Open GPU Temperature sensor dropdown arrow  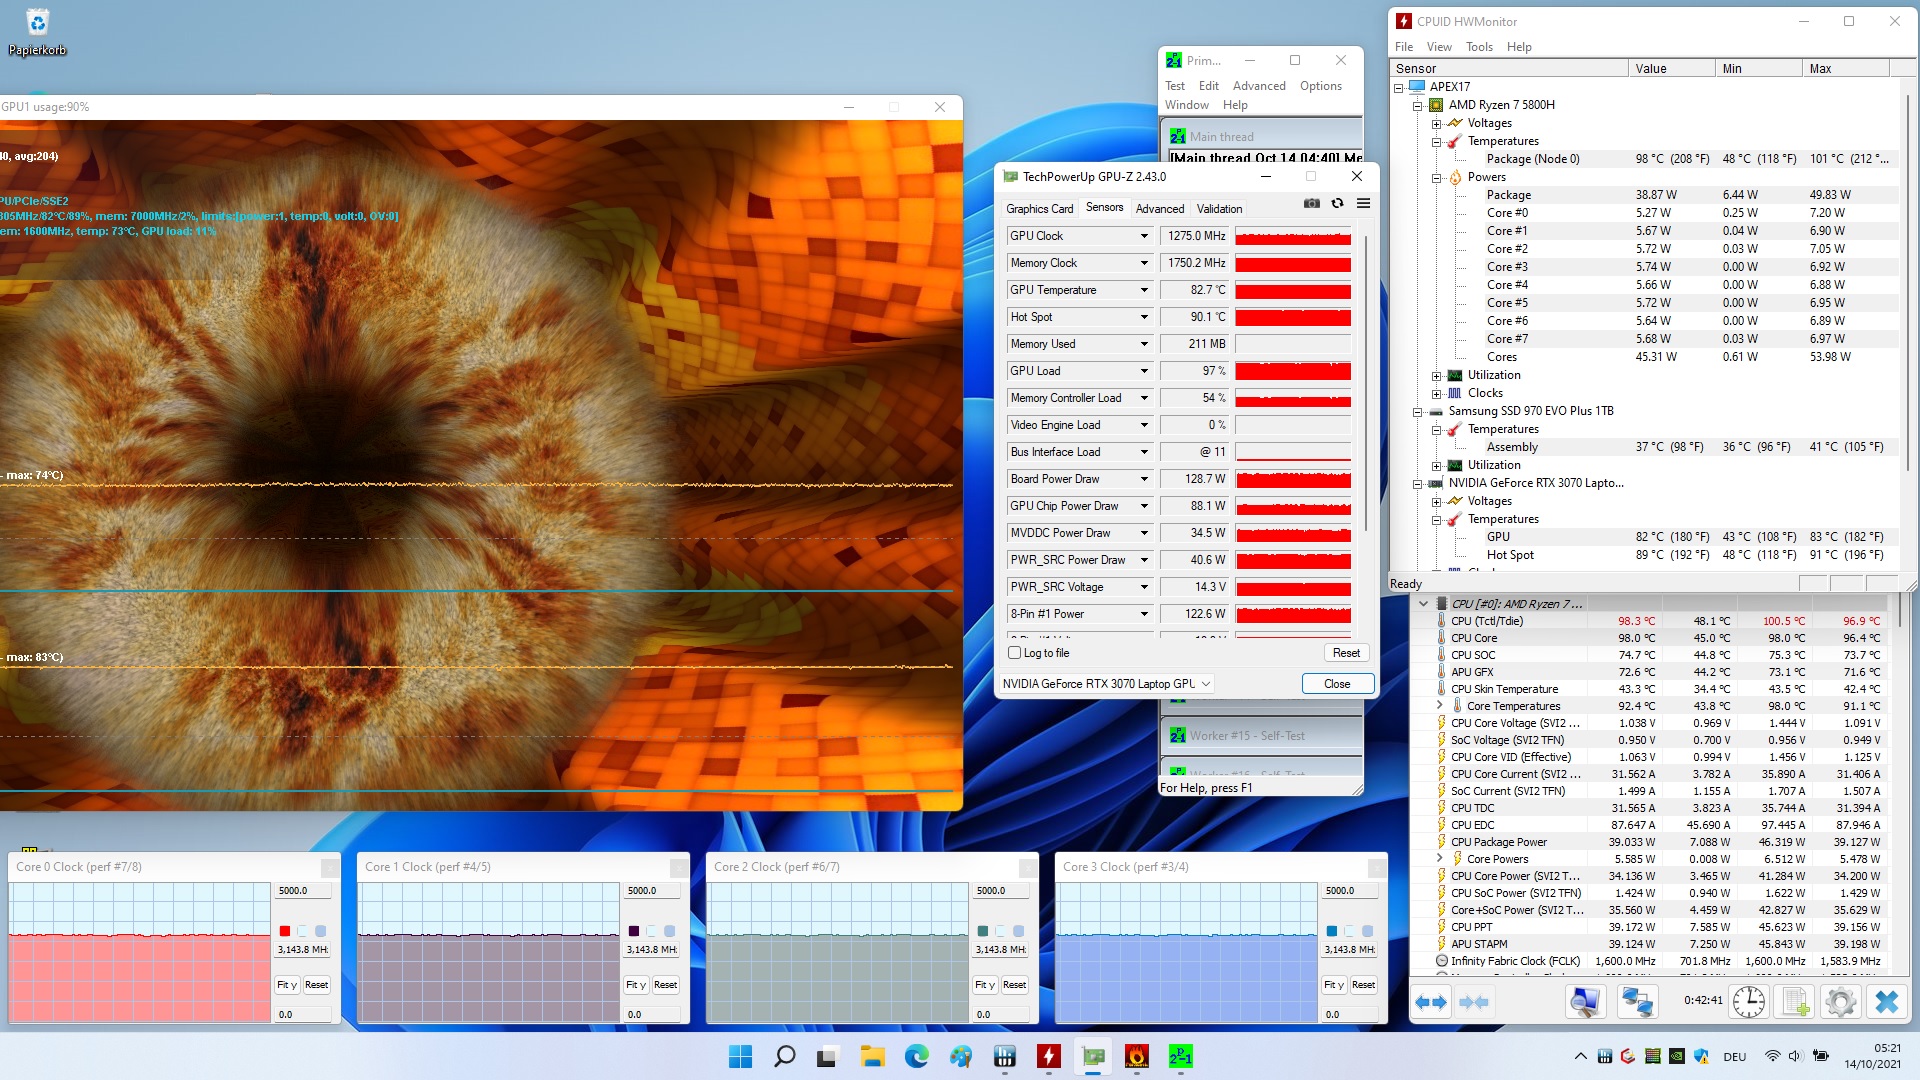tap(1144, 290)
